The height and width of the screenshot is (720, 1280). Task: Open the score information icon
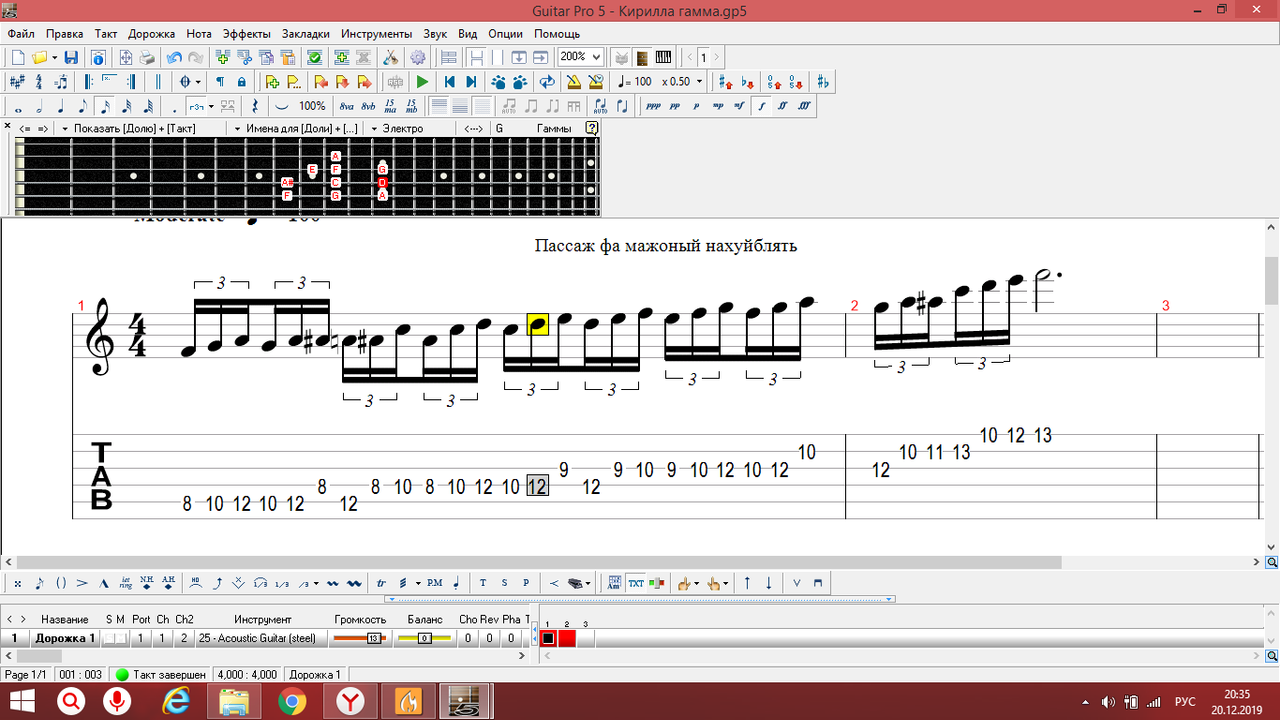98,57
